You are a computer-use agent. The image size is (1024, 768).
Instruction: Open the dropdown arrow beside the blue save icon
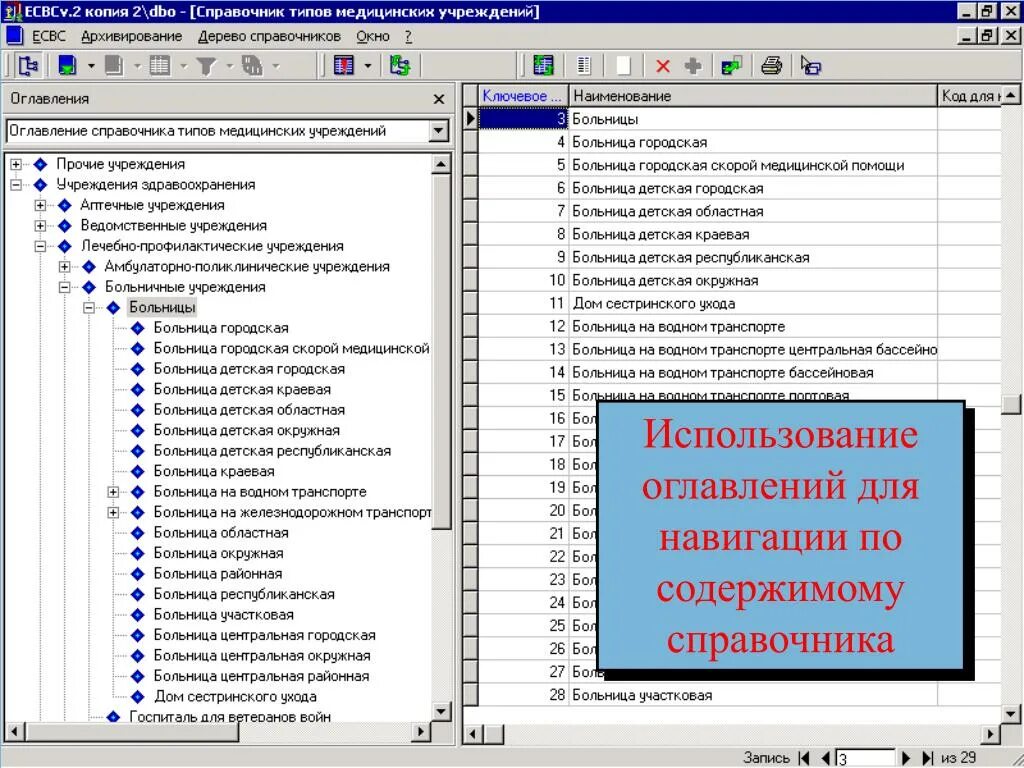click(x=91, y=65)
